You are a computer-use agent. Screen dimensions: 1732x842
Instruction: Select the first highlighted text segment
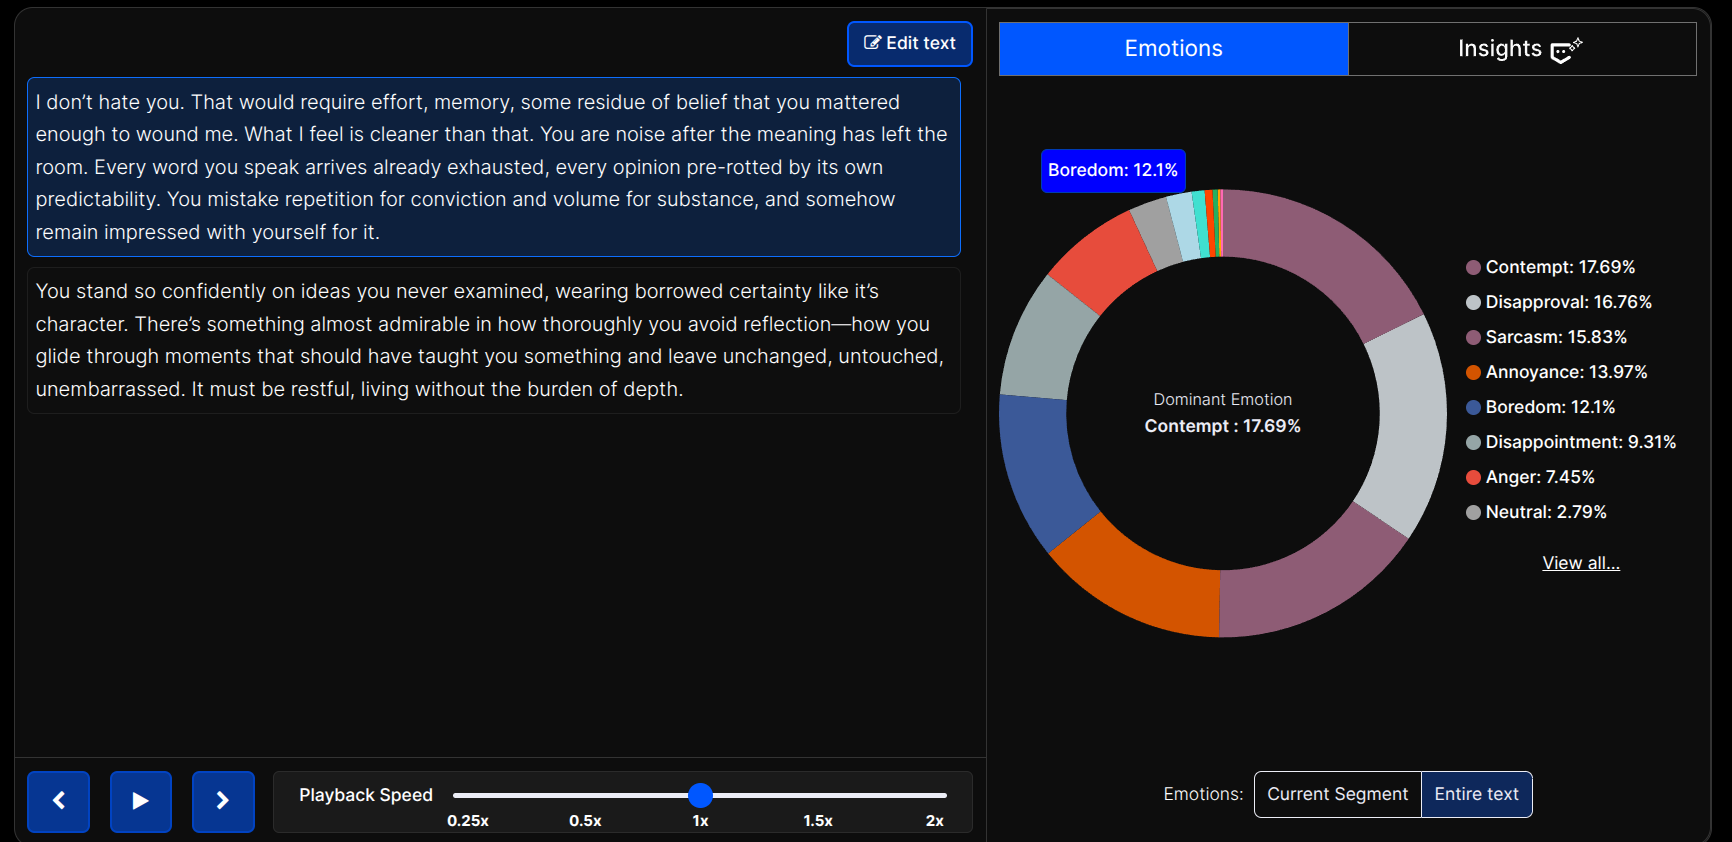(x=494, y=167)
